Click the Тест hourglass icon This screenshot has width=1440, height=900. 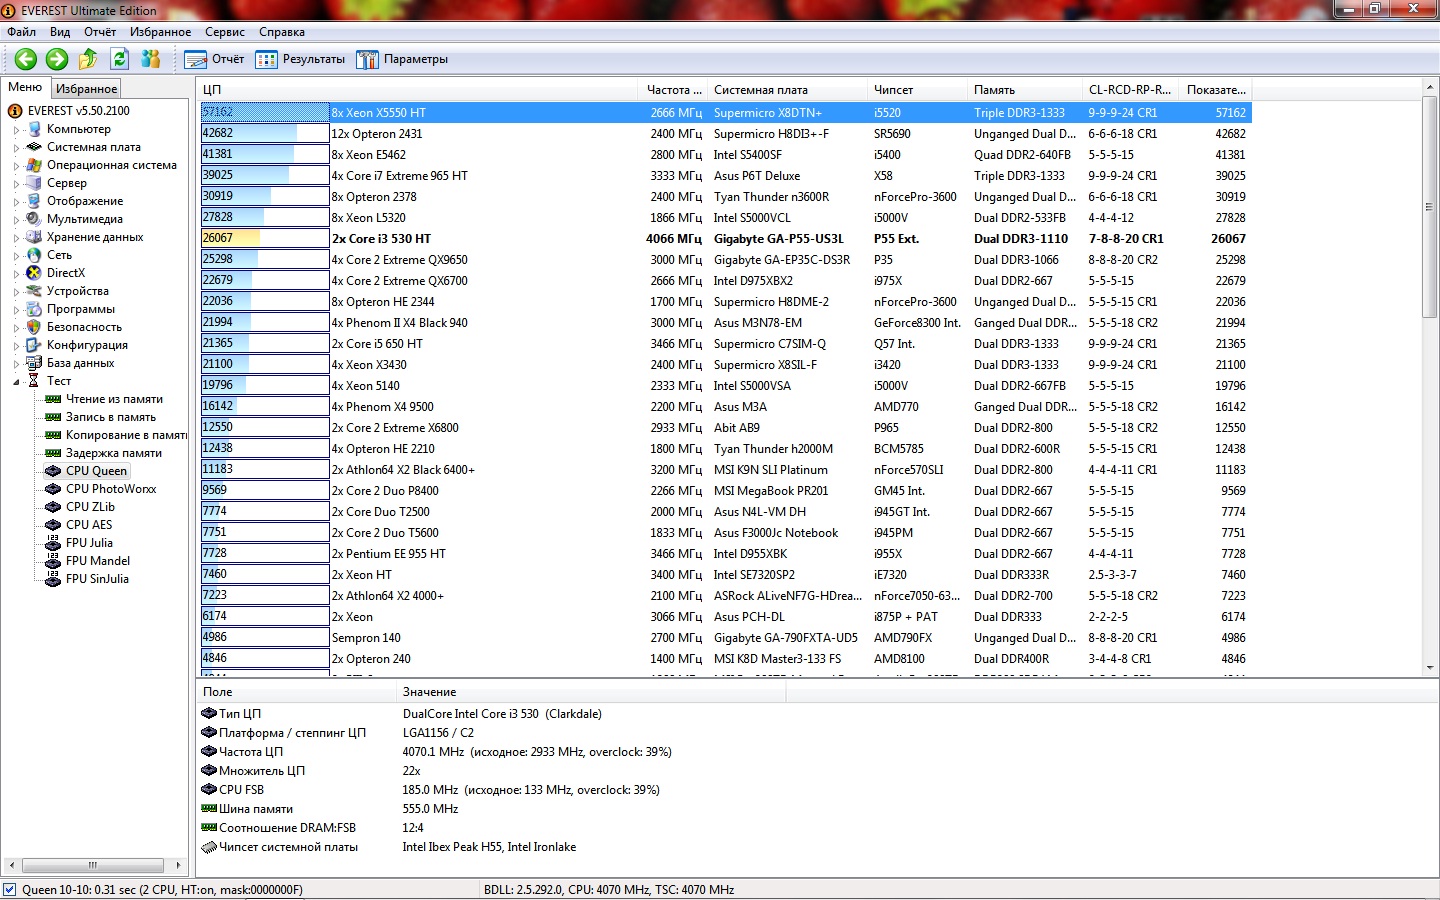pos(34,381)
